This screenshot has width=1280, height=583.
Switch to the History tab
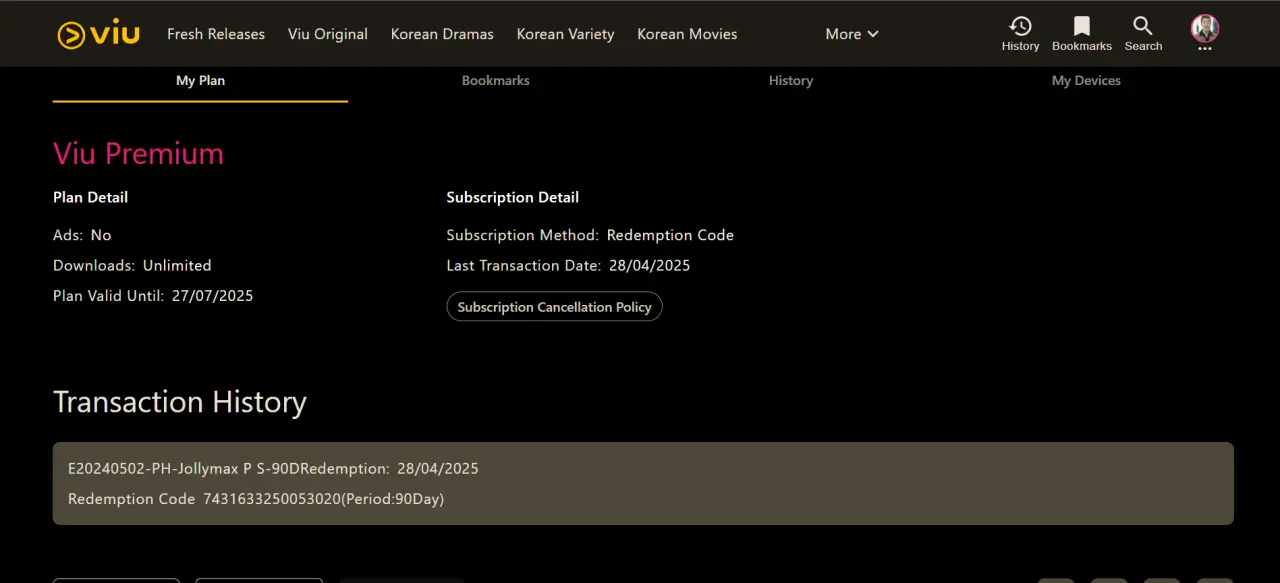tap(791, 81)
